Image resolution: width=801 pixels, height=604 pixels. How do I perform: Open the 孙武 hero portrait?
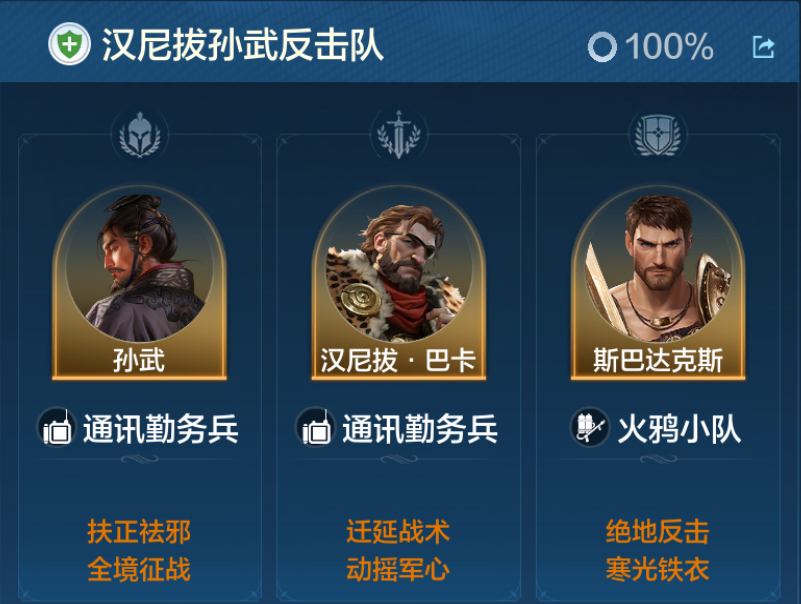[139, 283]
